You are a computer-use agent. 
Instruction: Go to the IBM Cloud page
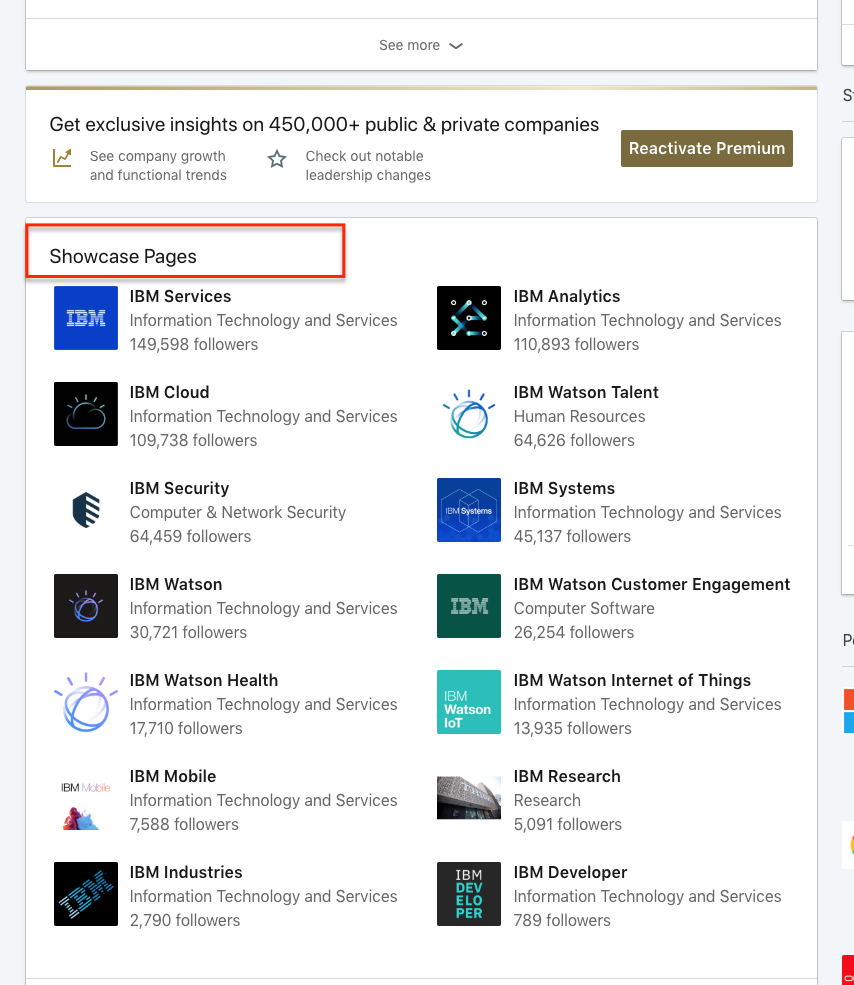pos(170,393)
